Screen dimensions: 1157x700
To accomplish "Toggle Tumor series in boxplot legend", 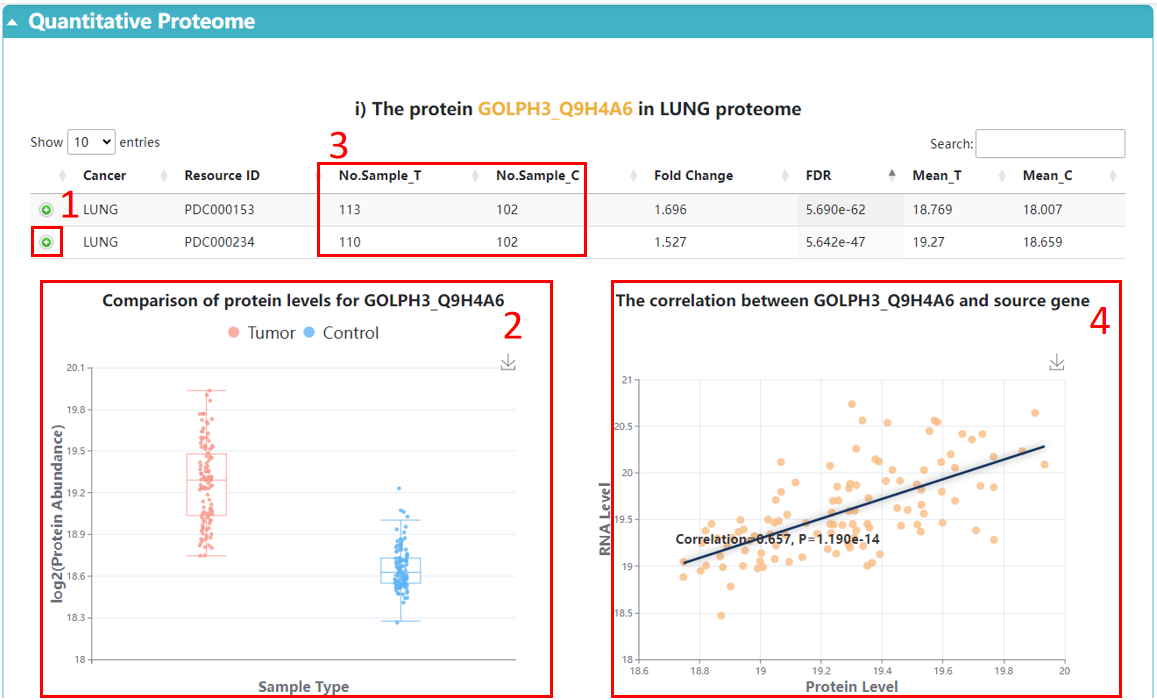I will coord(262,333).
